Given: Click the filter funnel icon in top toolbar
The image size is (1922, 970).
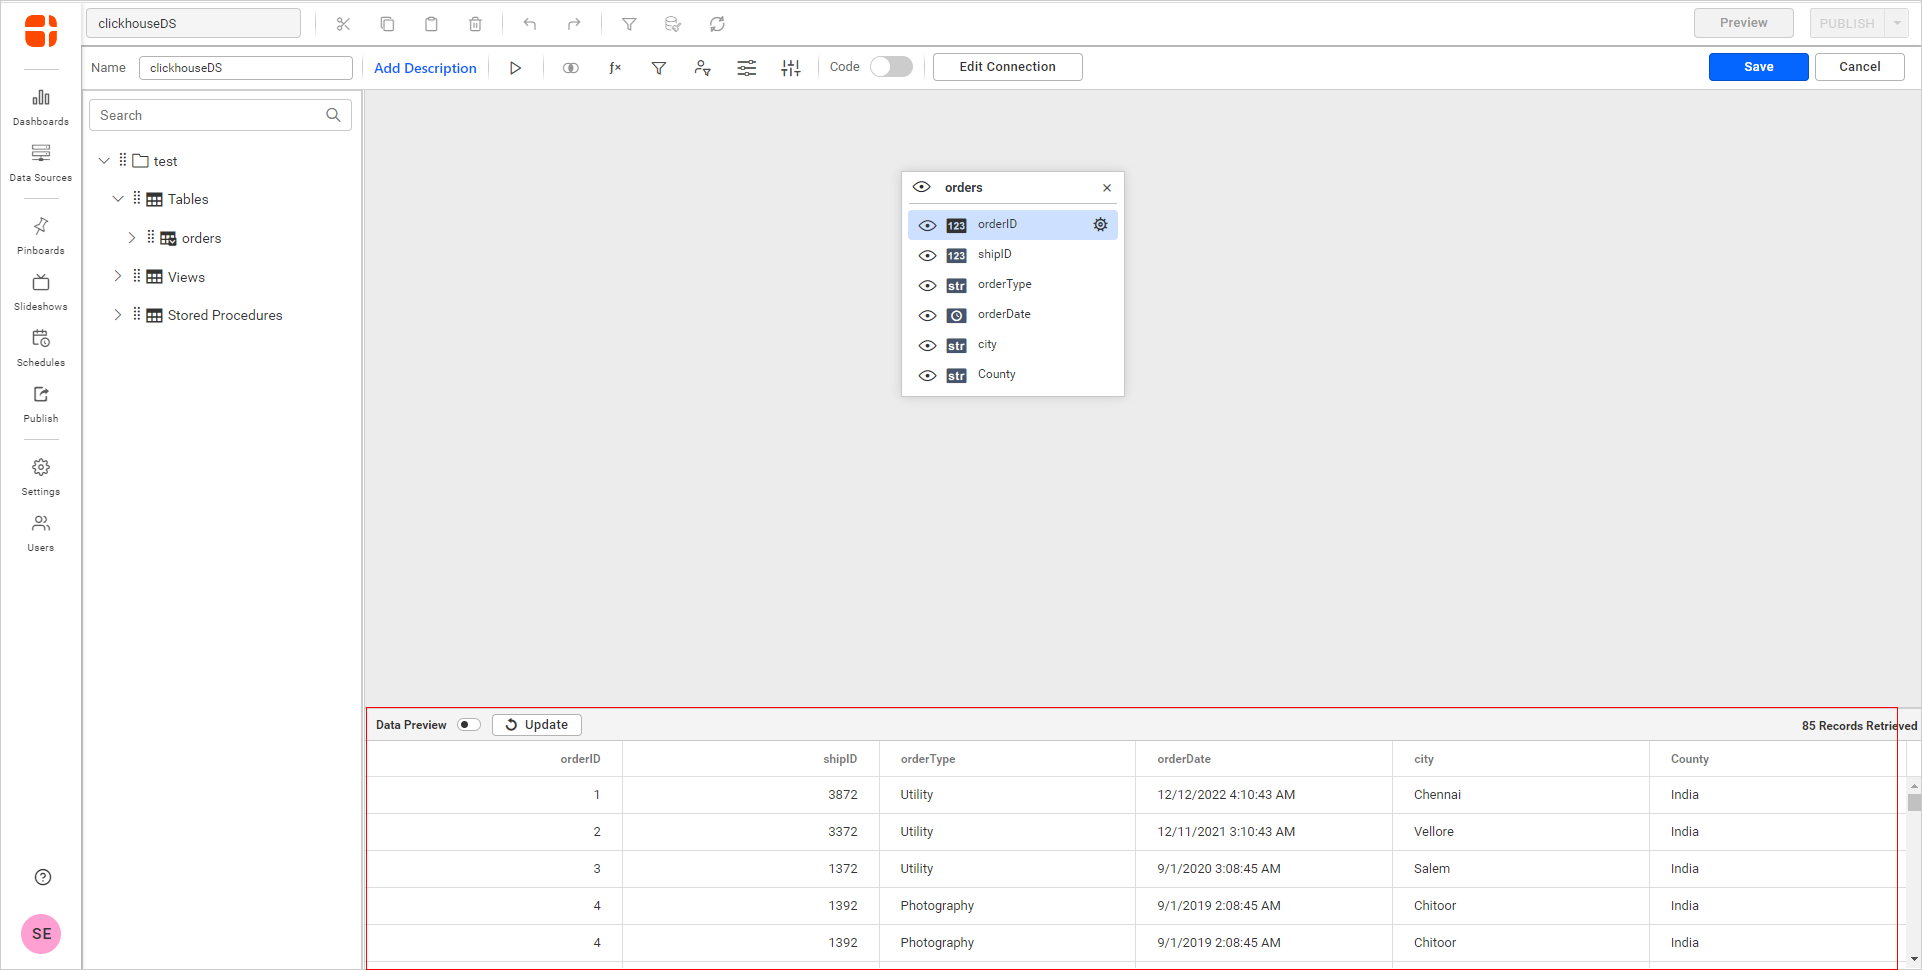Looking at the screenshot, I should coord(629,24).
